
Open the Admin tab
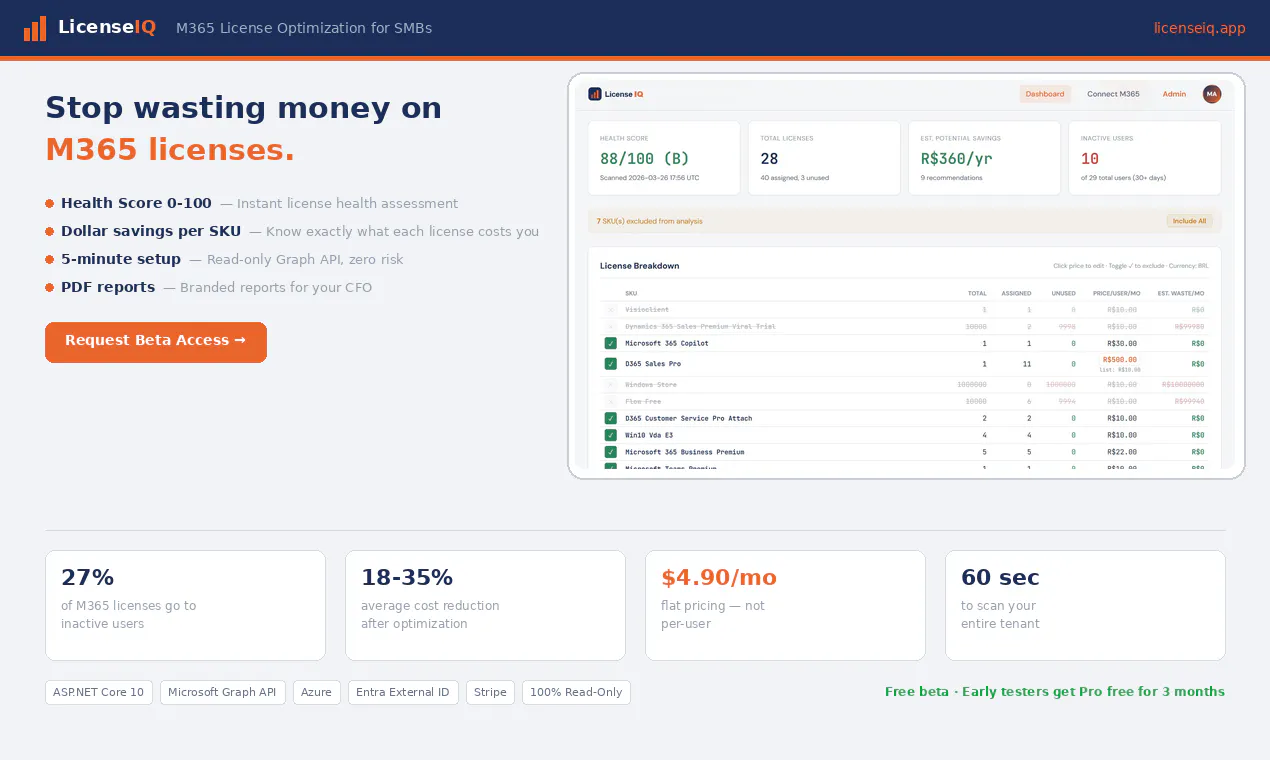[x=1174, y=94]
